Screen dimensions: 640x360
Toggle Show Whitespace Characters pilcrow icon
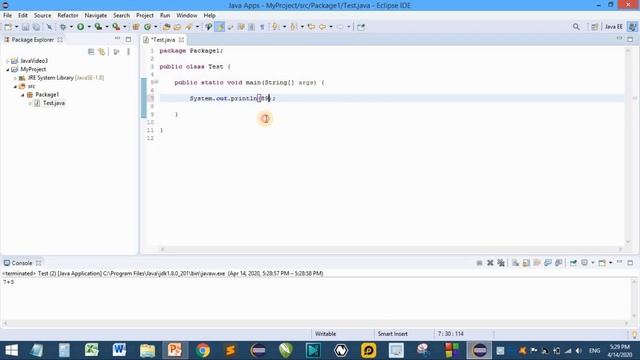point(262,27)
